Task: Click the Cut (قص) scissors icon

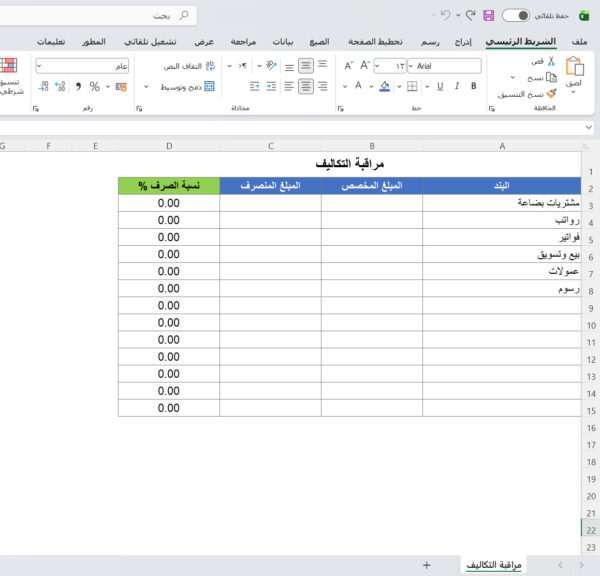Action: 549,62
